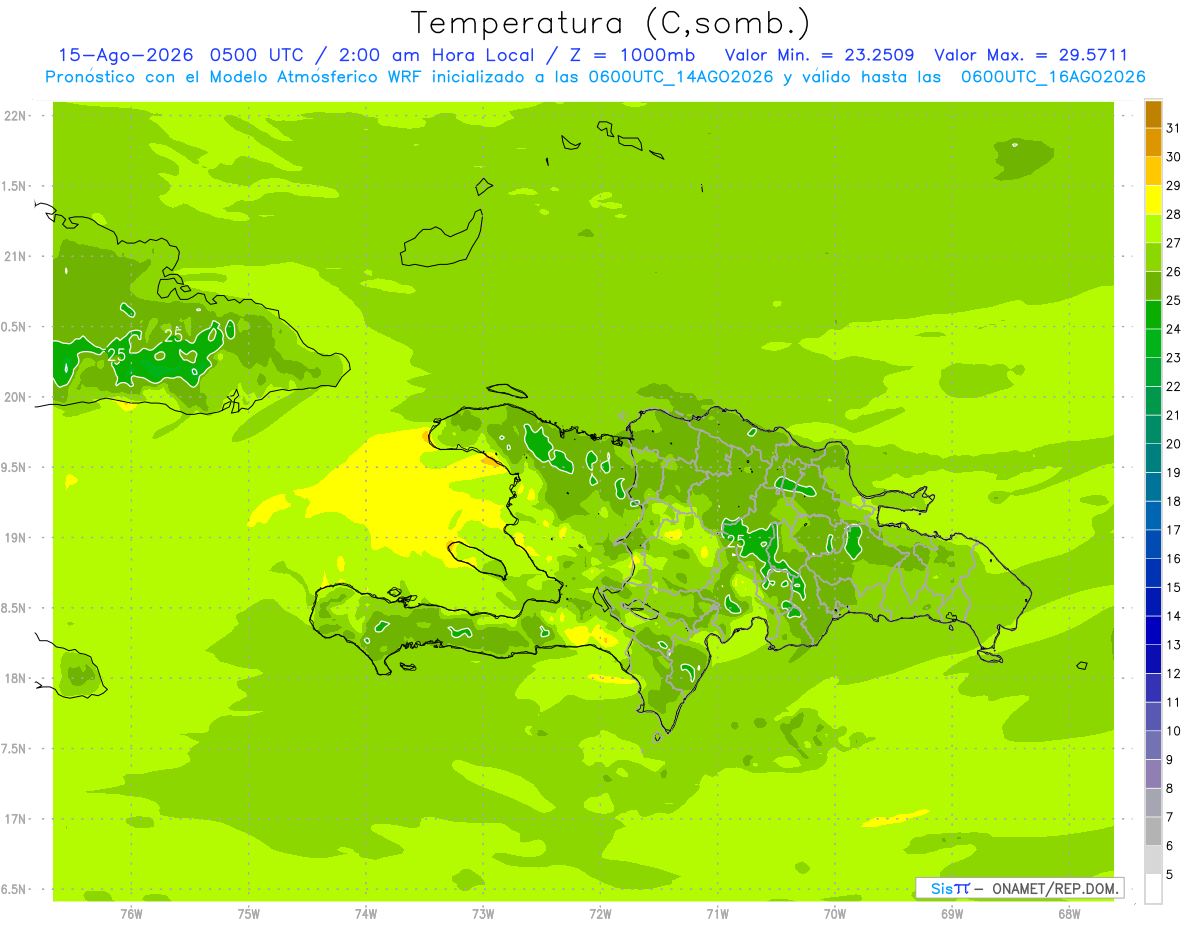This screenshot has height=927, width=1200.
Task: Click the legend swatch between 29 and 30
Action: 1153,172
